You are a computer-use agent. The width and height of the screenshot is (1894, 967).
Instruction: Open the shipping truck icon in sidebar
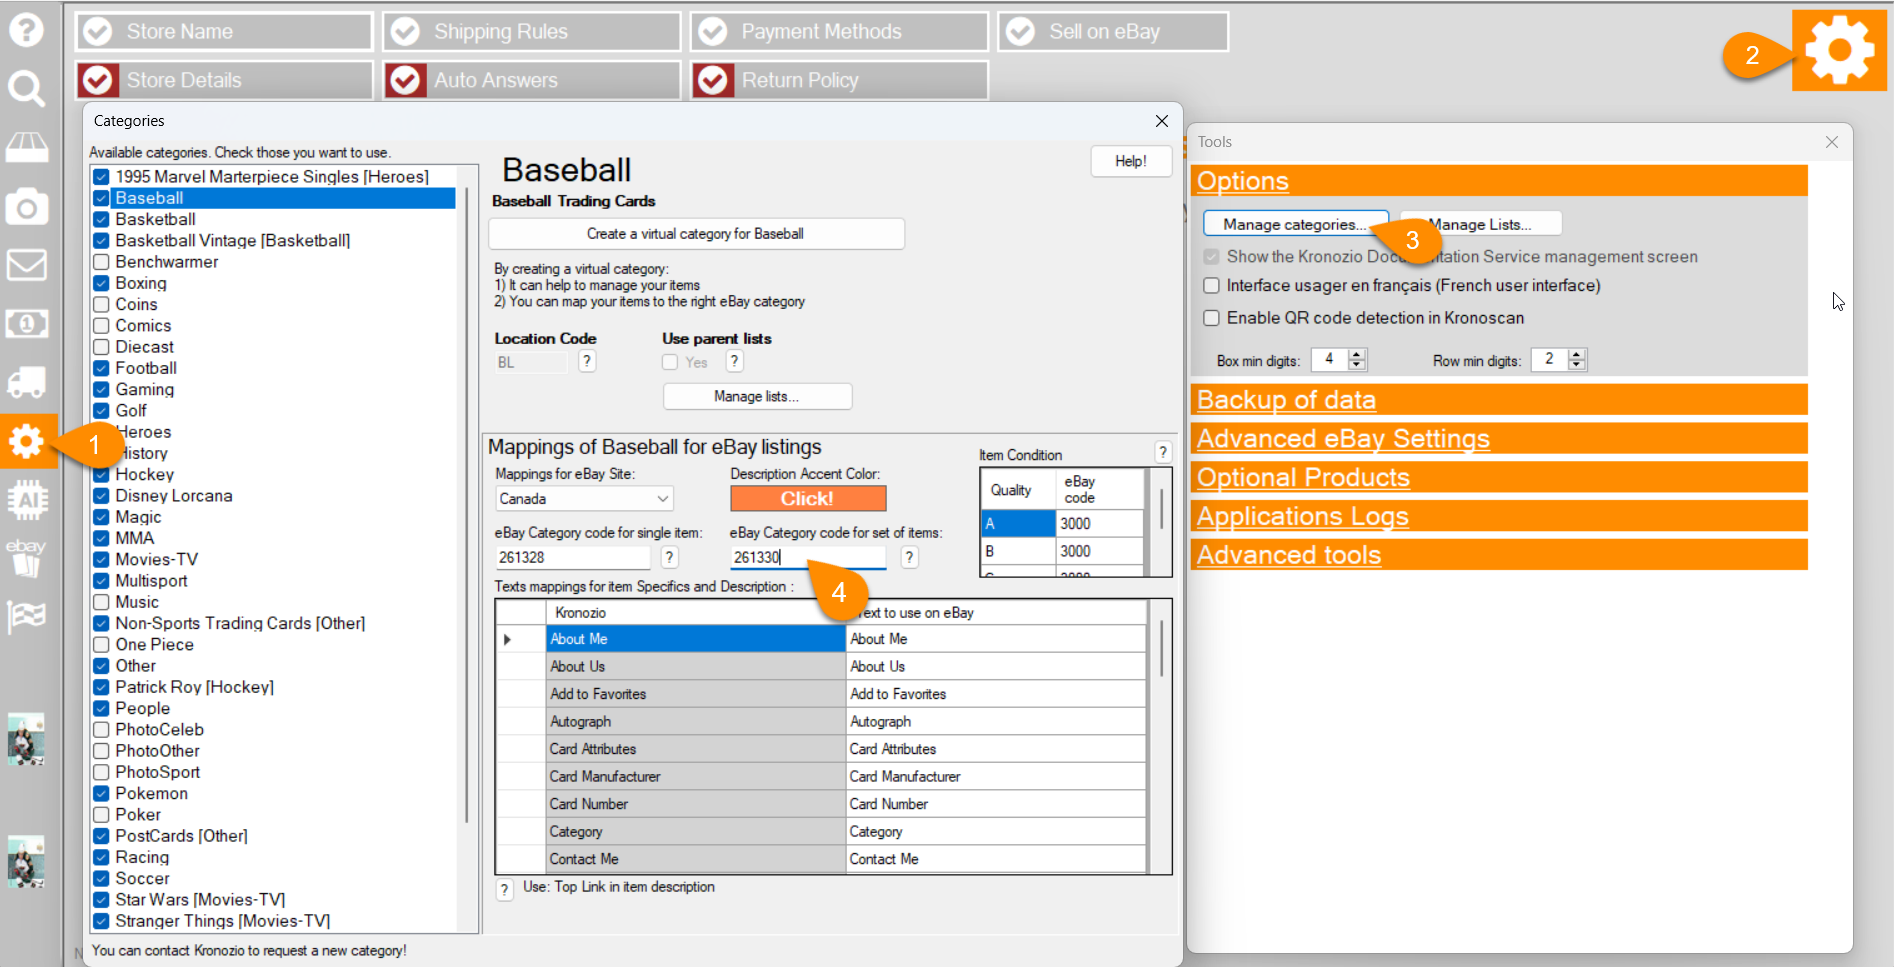pos(26,382)
